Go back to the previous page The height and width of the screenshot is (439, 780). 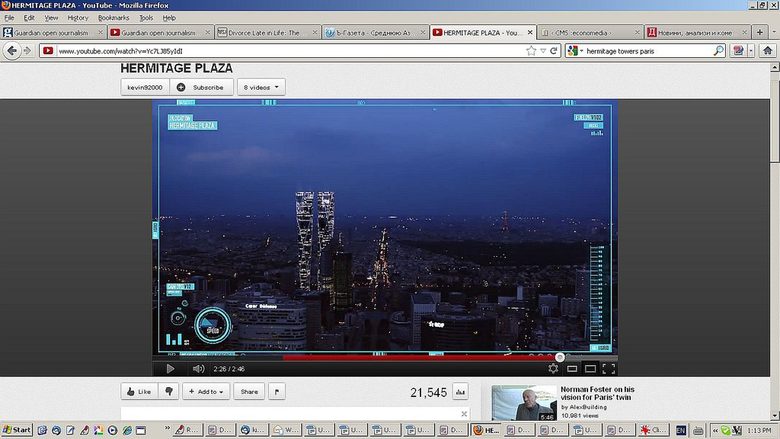[x=12, y=51]
